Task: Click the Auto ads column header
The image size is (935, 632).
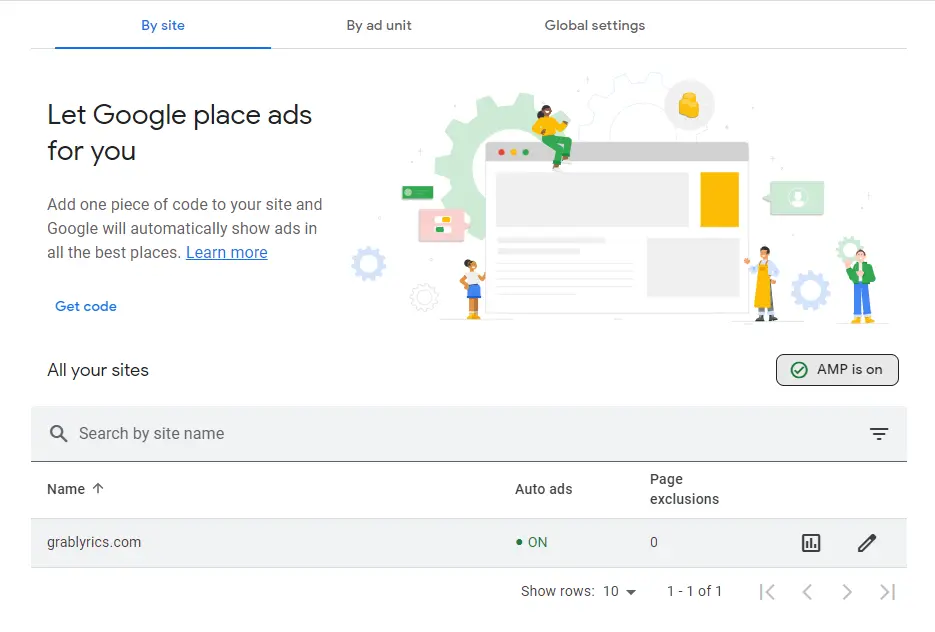Action: pos(543,490)
